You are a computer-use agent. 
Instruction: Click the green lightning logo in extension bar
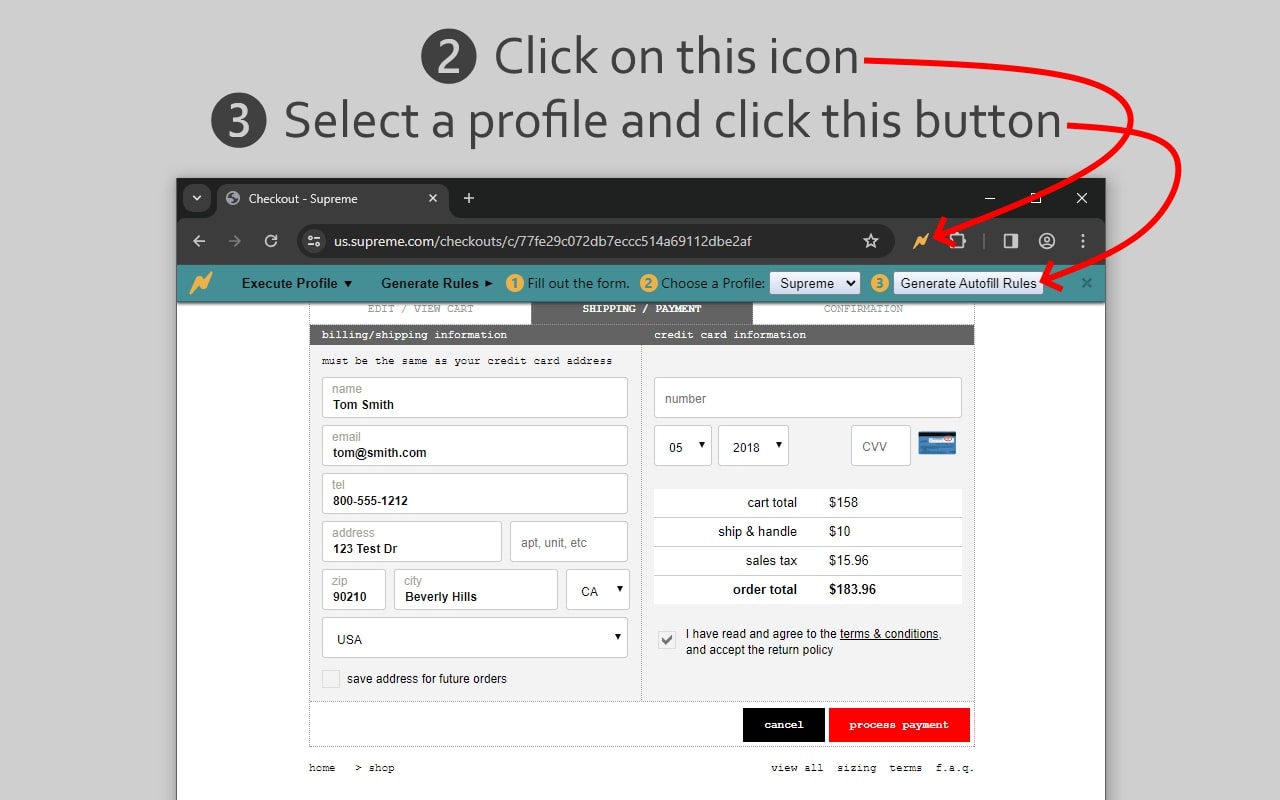tap(202, 283)
